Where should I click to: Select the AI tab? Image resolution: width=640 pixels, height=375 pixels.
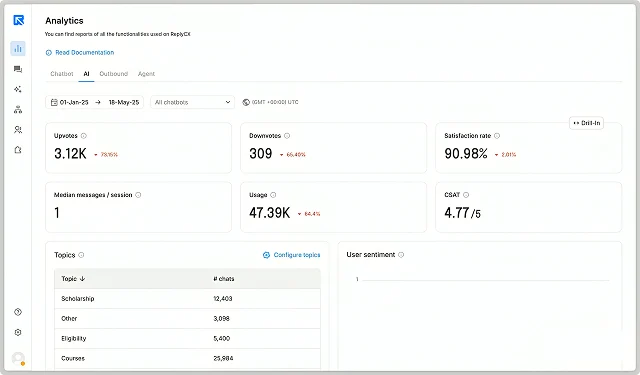click(x=87, y=74)
